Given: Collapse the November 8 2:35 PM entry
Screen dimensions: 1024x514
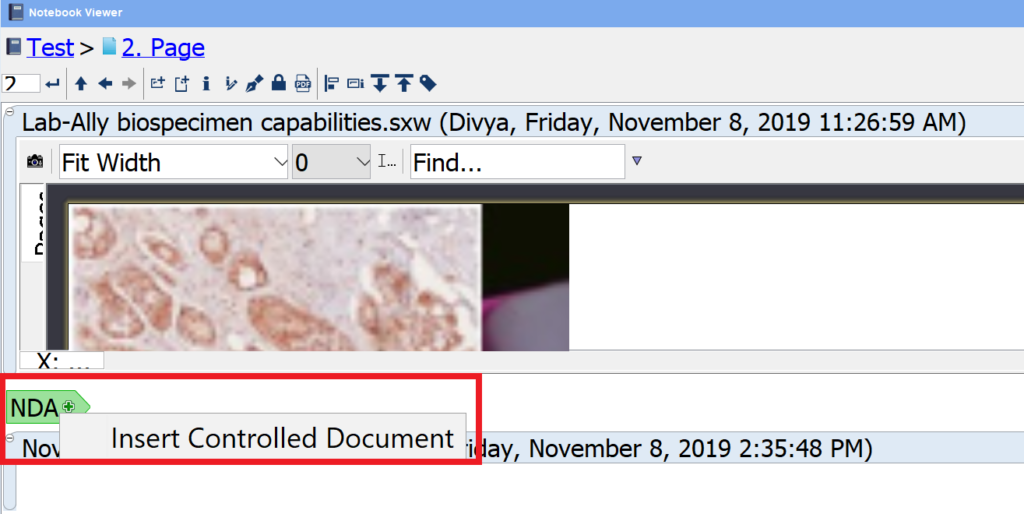Looking at the screenshot, I should point(9,438).
